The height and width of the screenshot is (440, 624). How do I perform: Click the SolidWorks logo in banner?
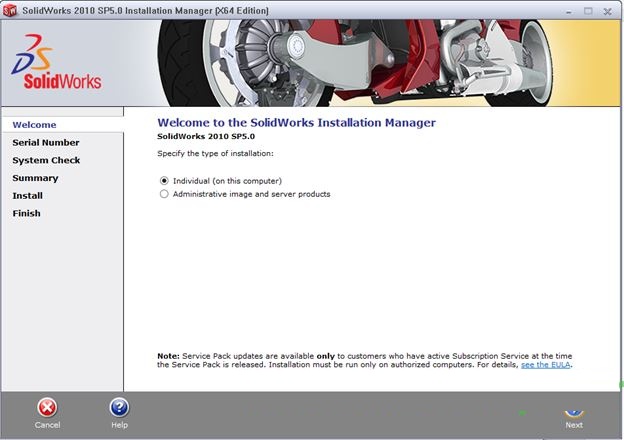pos(56,62)
